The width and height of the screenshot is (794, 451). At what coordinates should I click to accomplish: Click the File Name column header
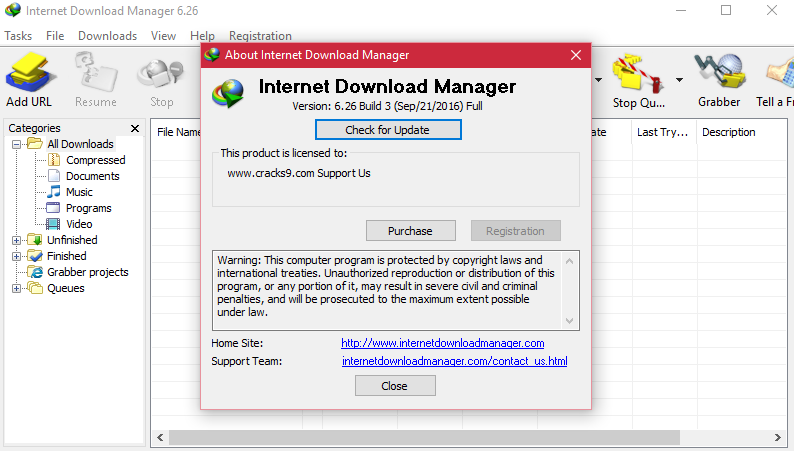click(178, 132)
